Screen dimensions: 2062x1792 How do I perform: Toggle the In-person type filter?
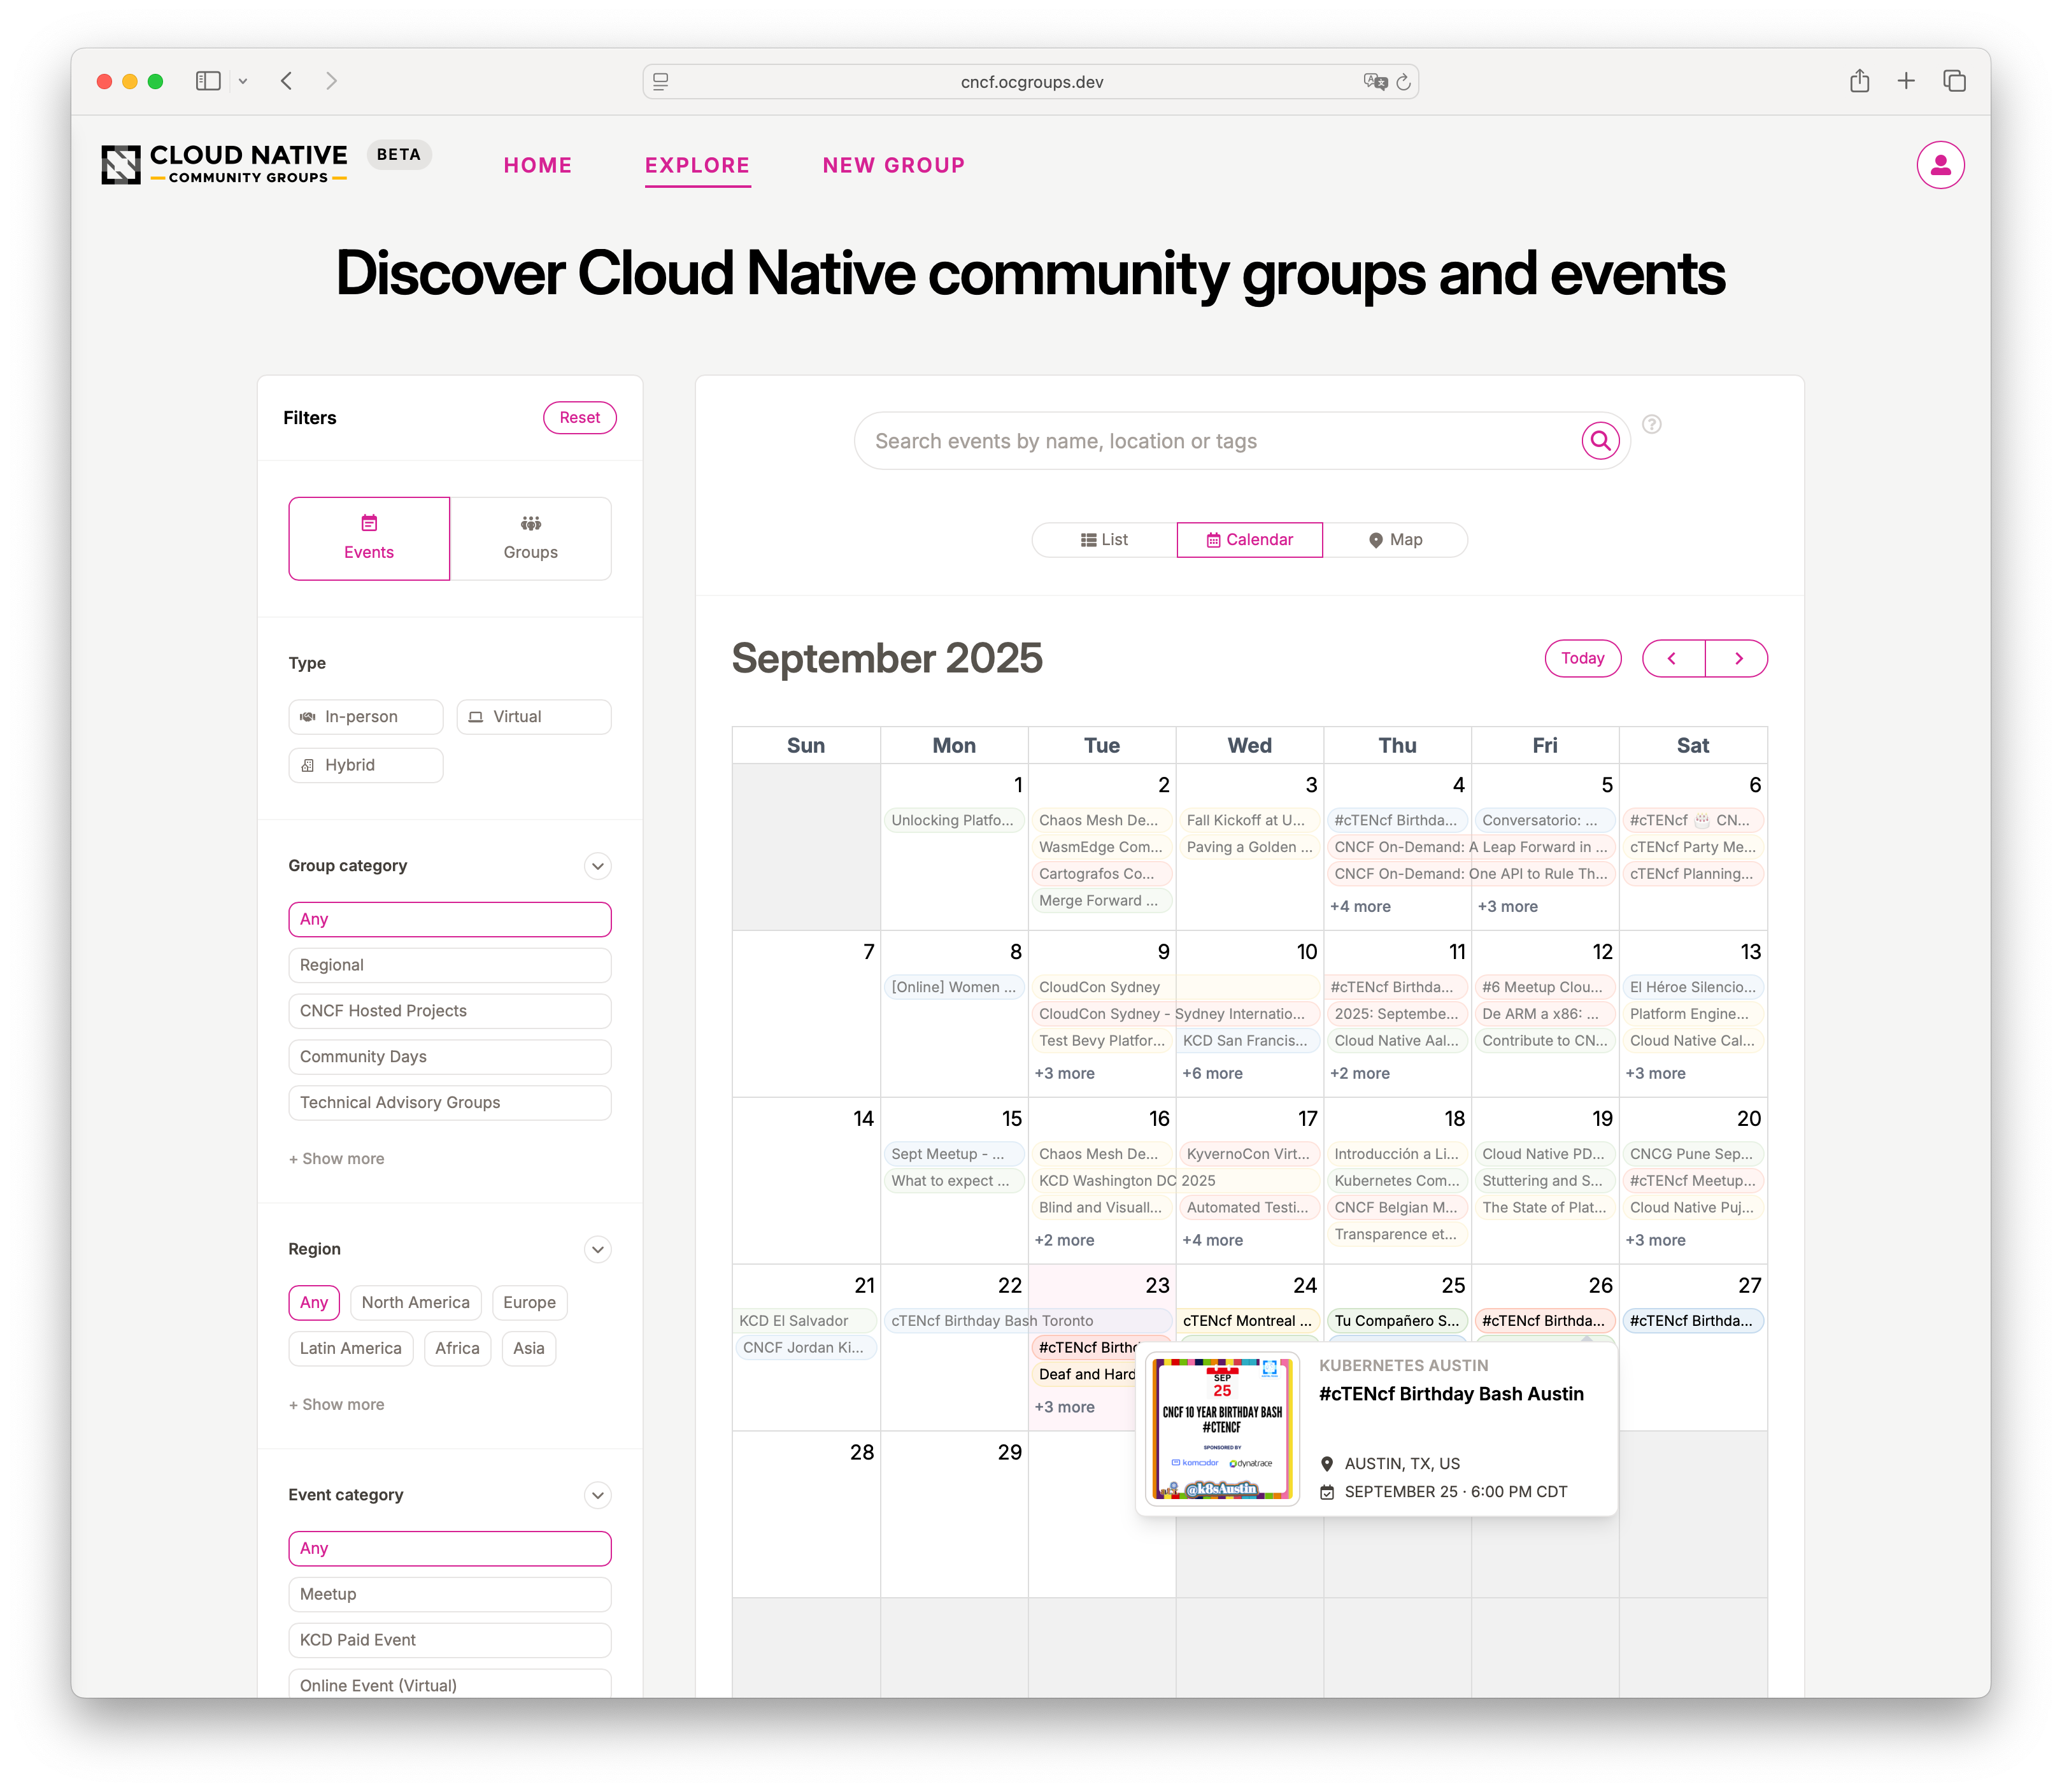(x=365, y=716)
